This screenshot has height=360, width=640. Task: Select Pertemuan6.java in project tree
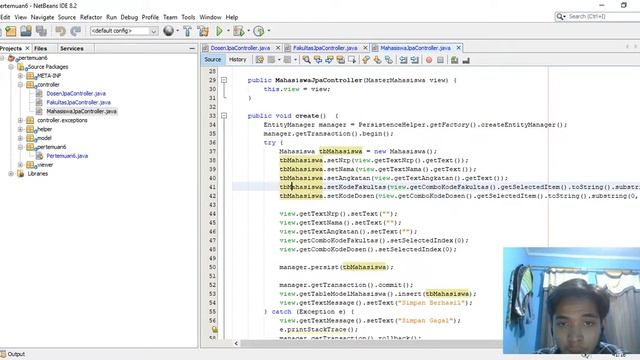coord(67,156)
